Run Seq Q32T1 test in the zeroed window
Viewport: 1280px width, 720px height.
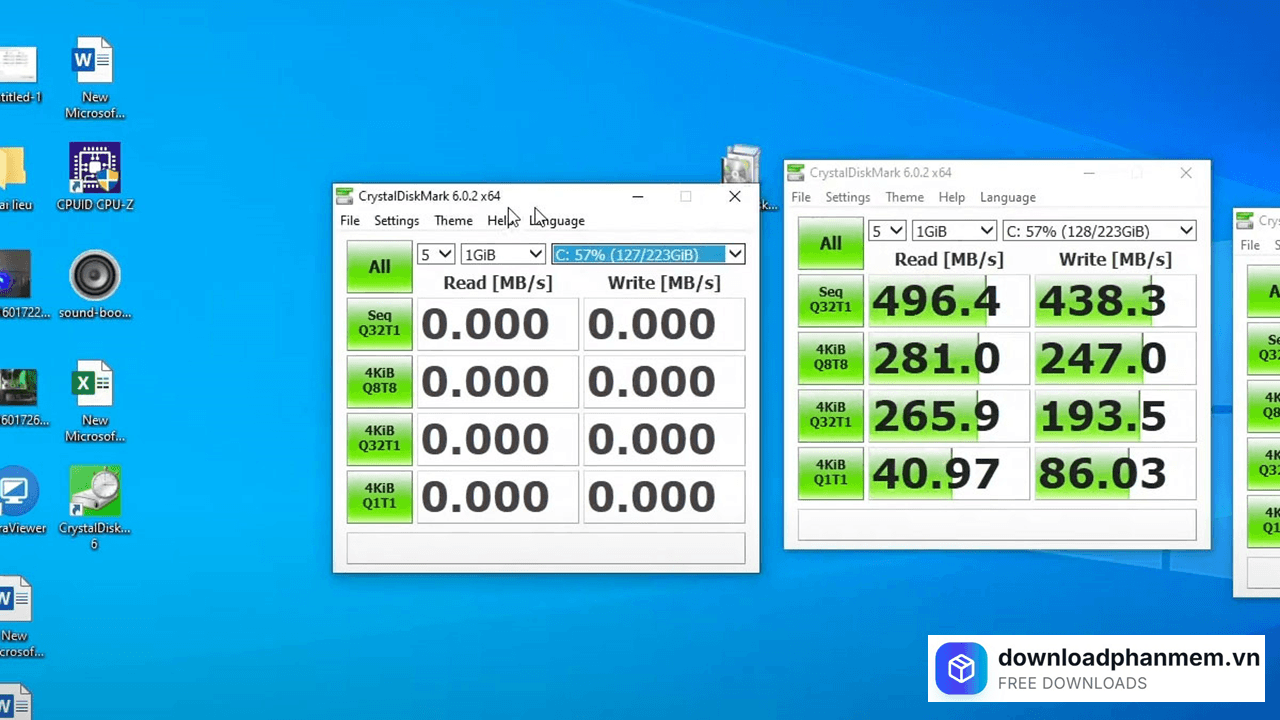click(x=379, y=324)
